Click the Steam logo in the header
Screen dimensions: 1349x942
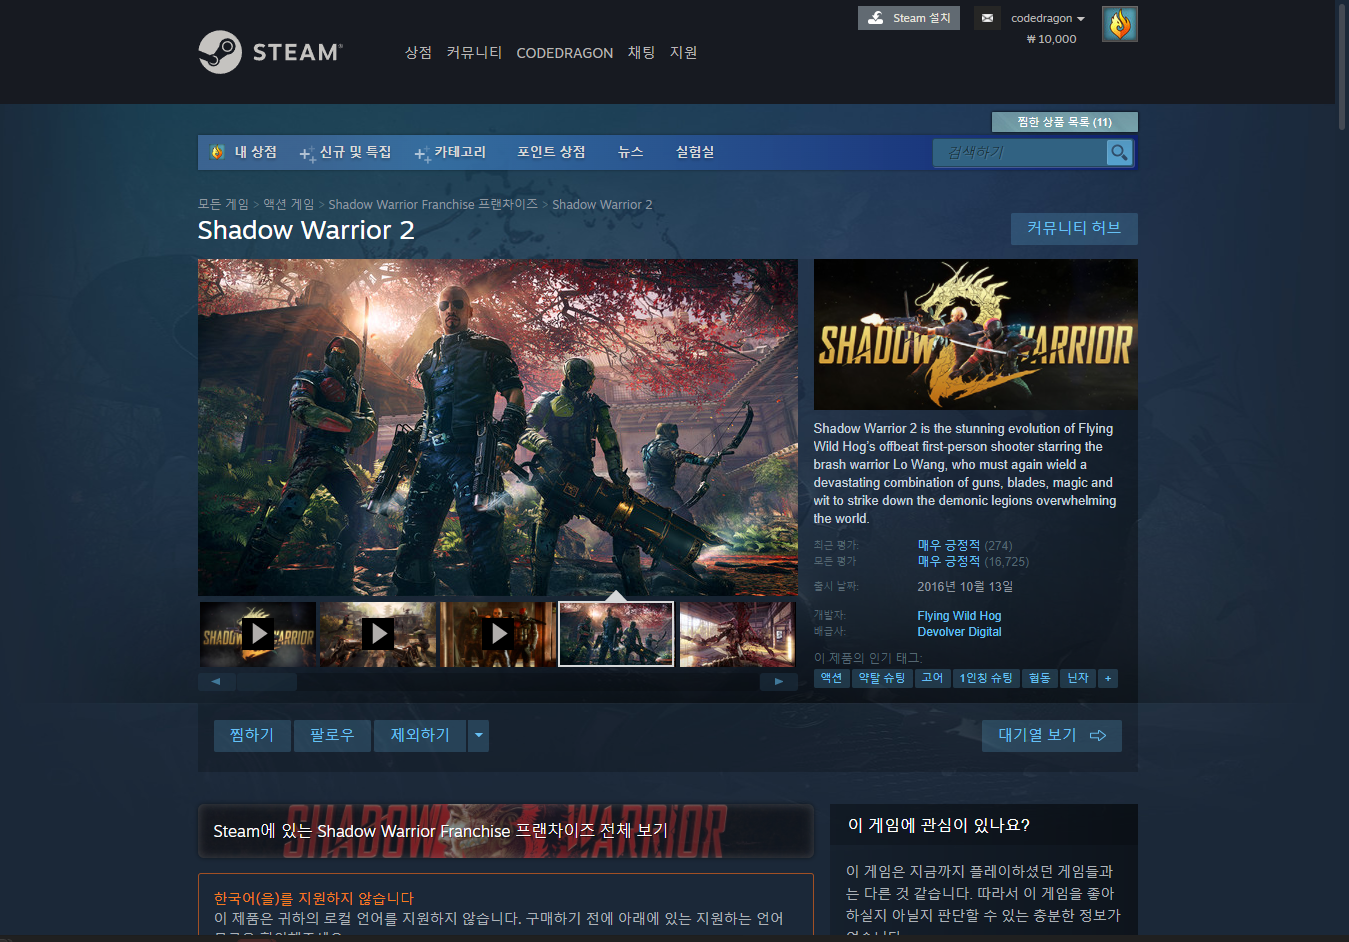click(x=270, y=52)
